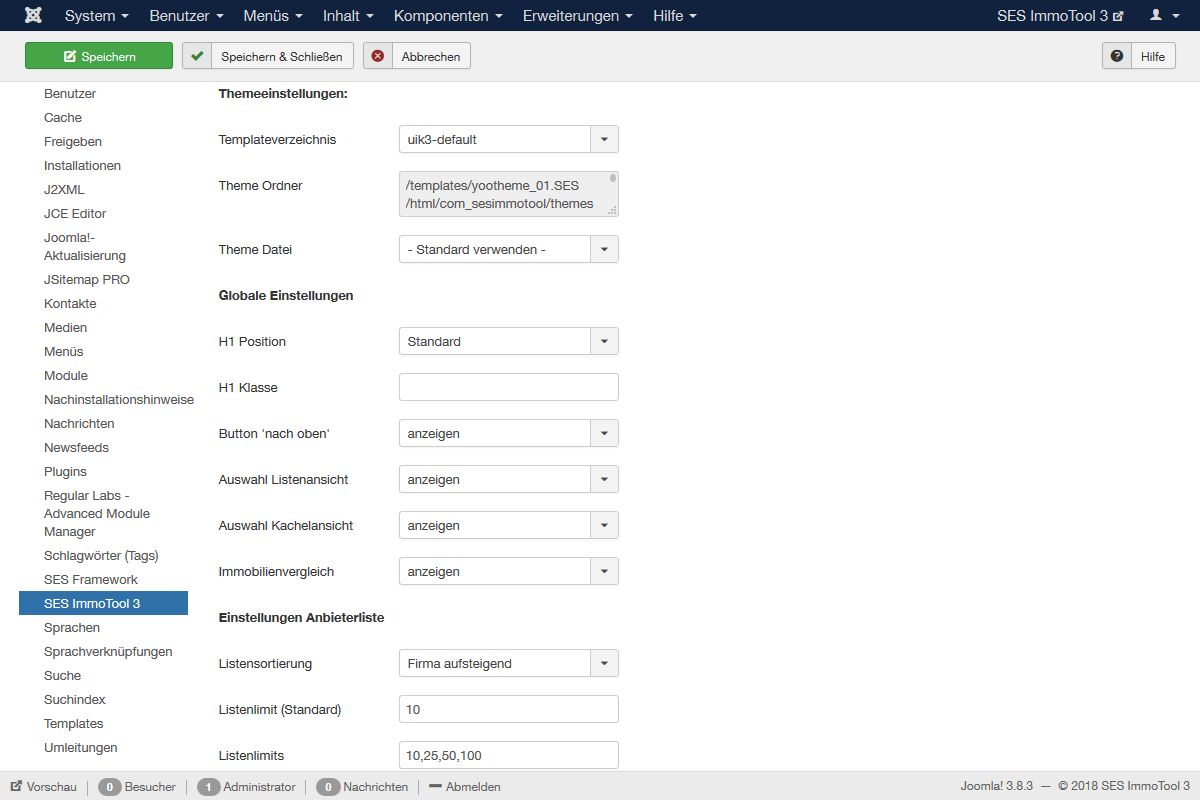This screenshot has width=1200, height=800.
Task: Select JCE Editor in the sidebar
Action: [75, 214]
